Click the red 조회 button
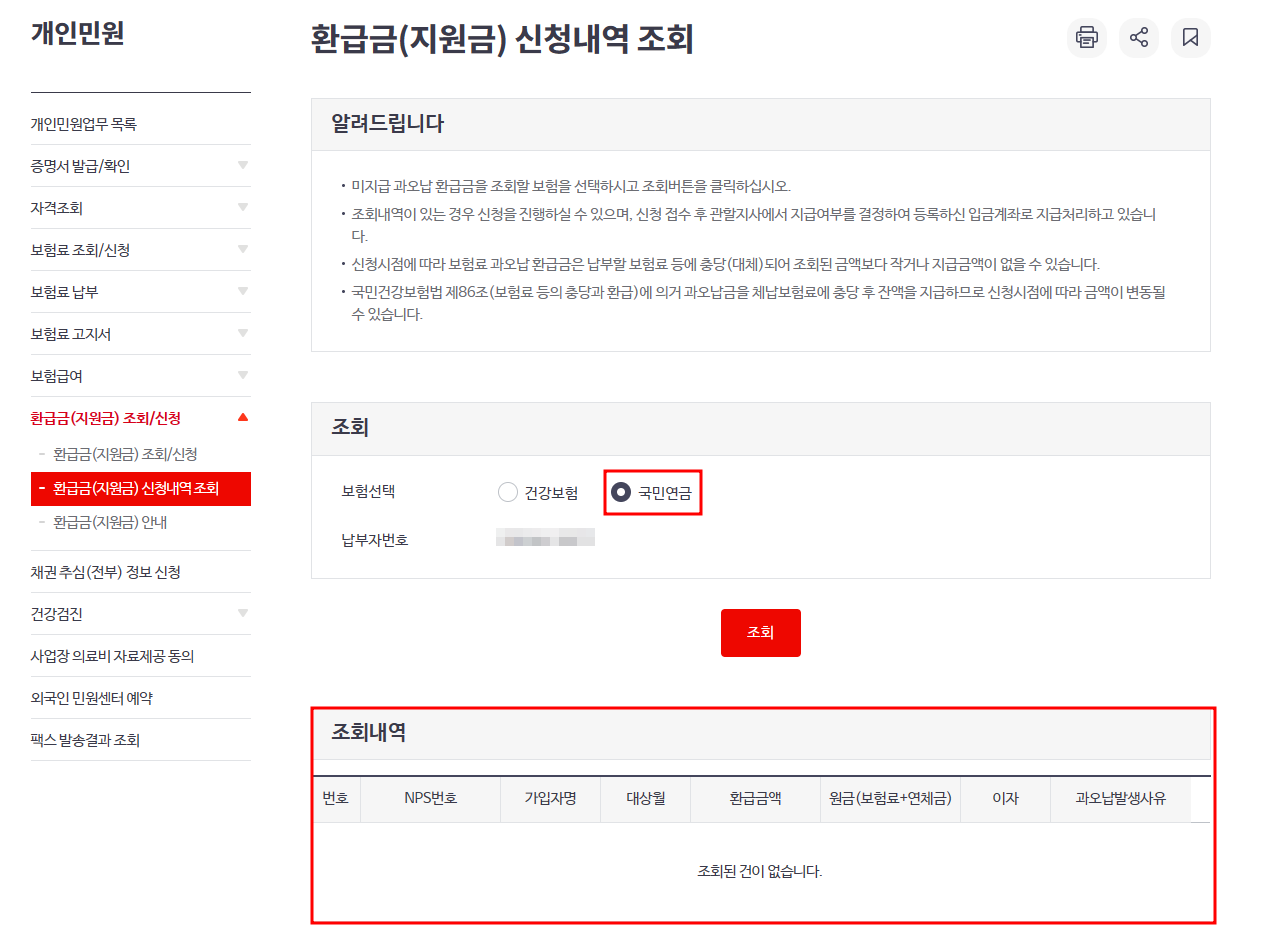The height and width of the screenshot is (934, 1287). (x=760, y=633)
